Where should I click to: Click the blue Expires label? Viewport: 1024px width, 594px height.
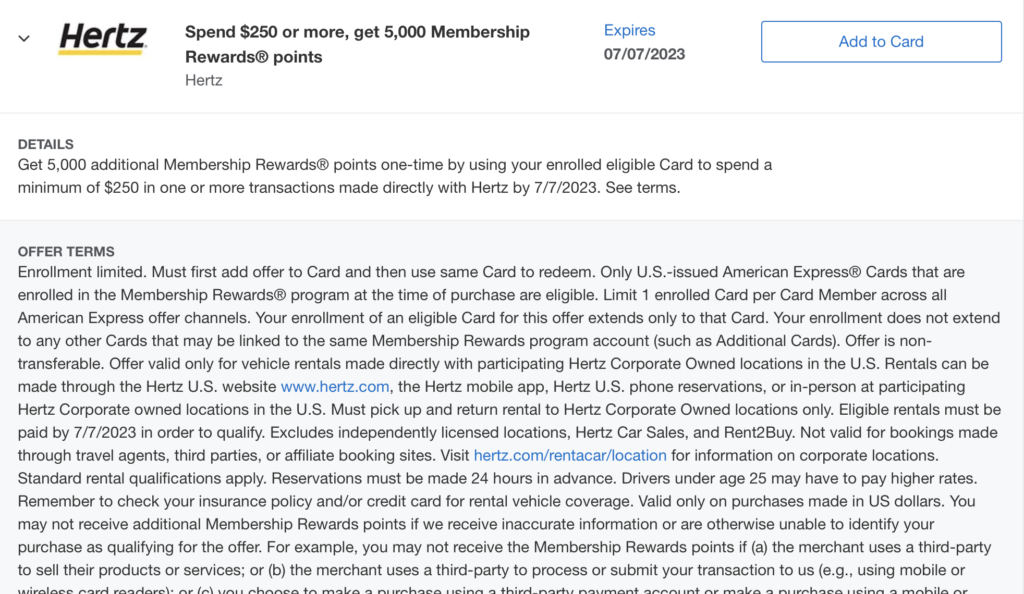point(630,31)
